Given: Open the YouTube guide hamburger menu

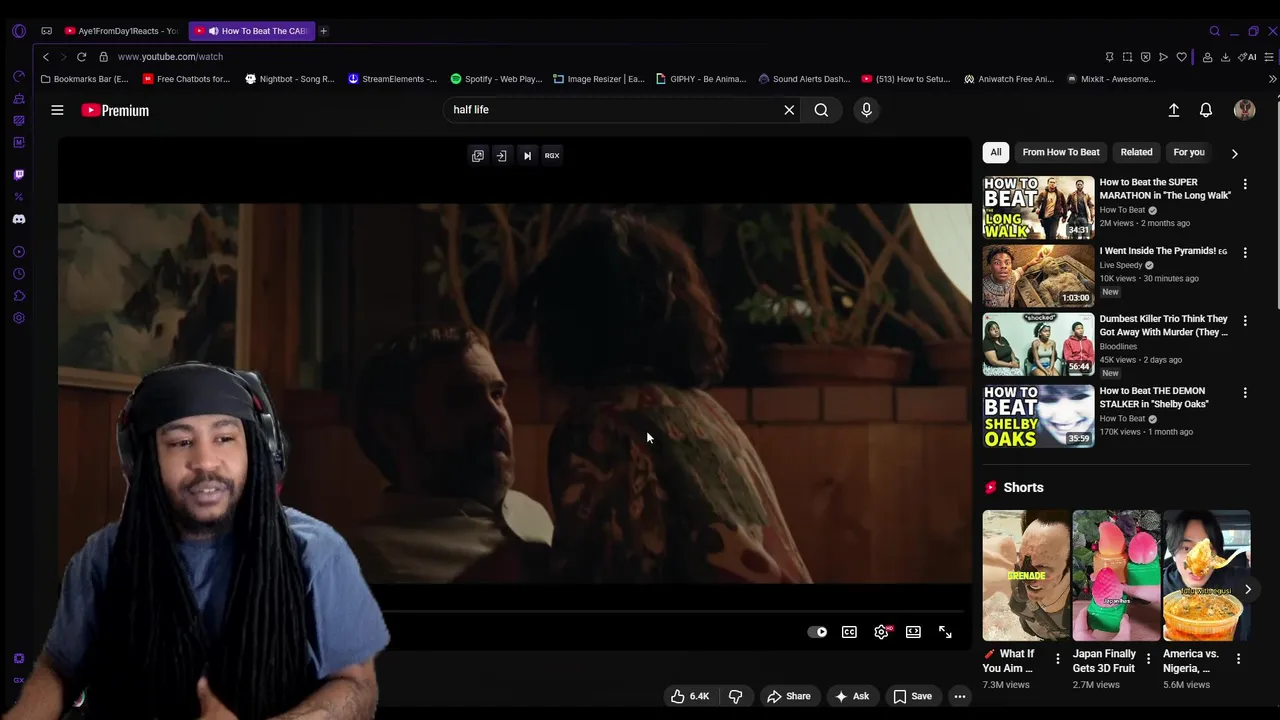Looking at the screenshot, I should pos(57,110).
